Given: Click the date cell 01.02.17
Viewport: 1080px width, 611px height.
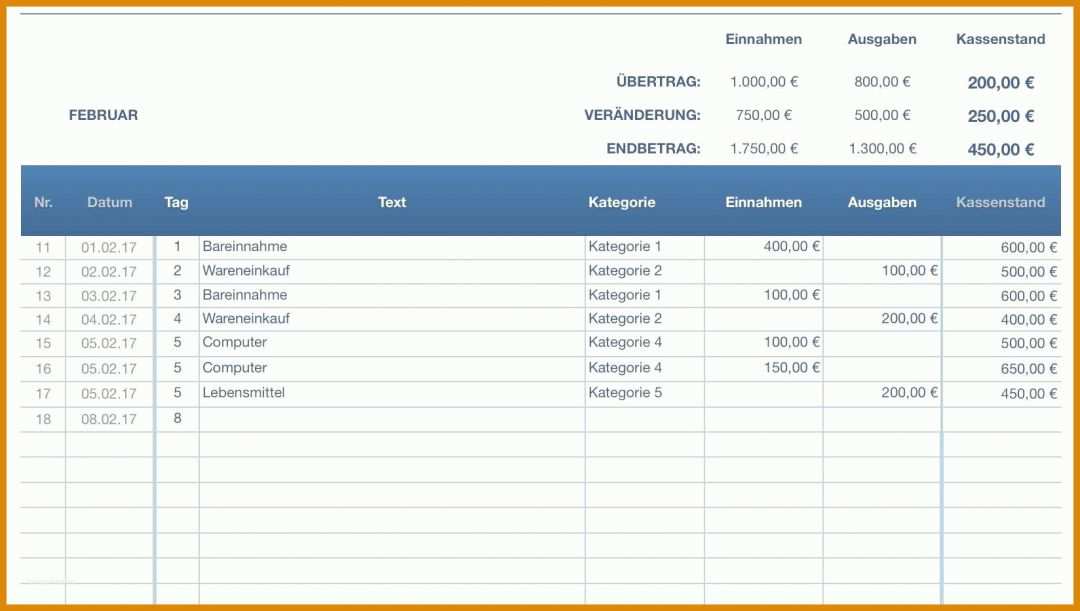Looking at the screenshot, I should 109,247.
